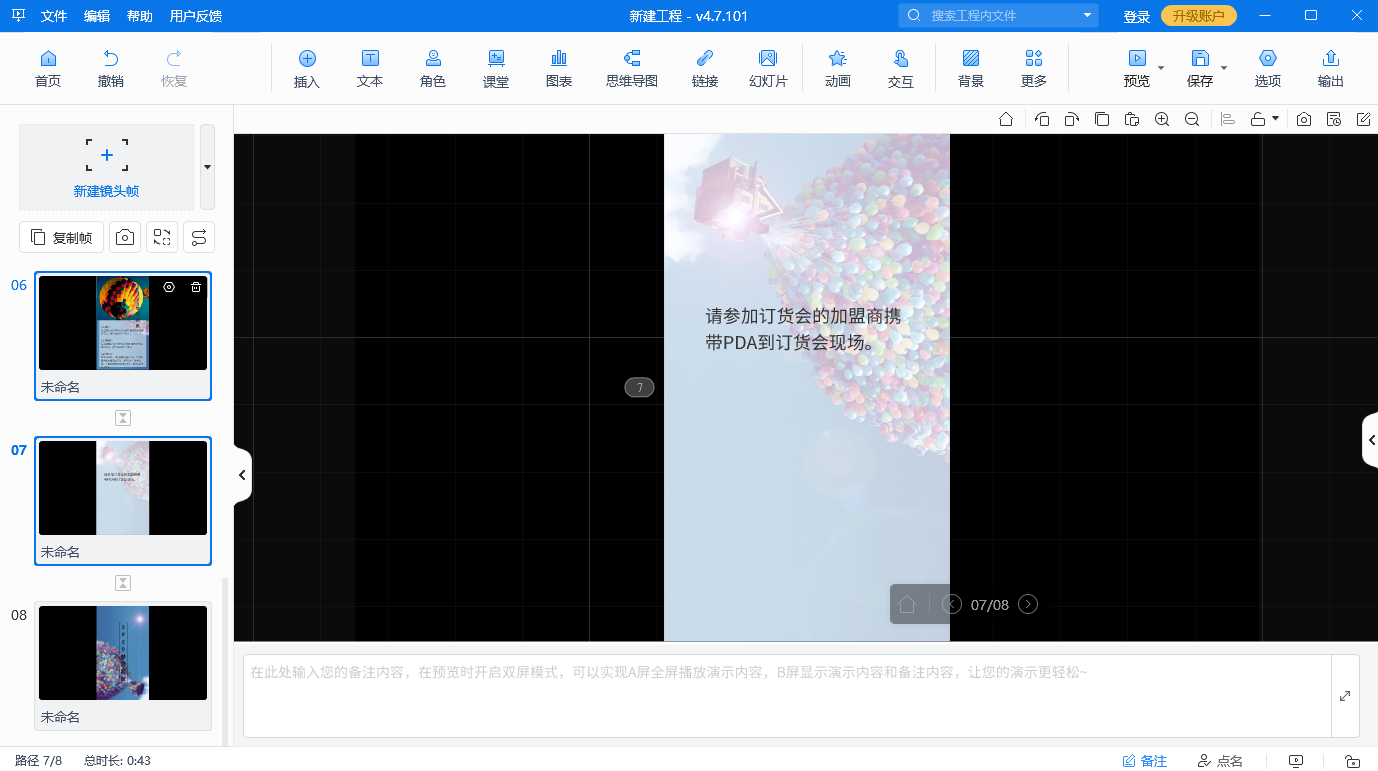Open the 课堂 classroom tool

496,68
